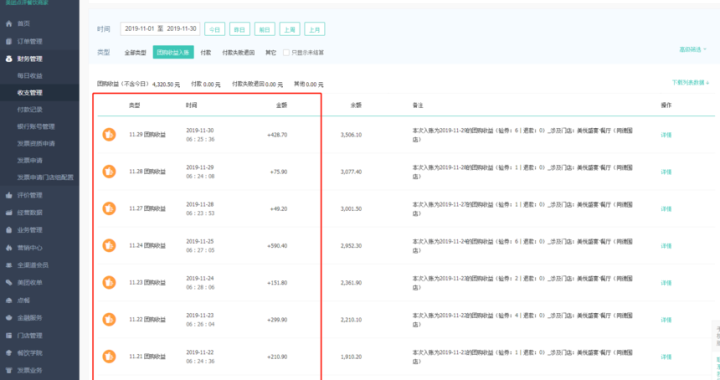720x380 pixels.
Task: Open 付款记录 in the sidebar
Action: (x=30, y=110)
